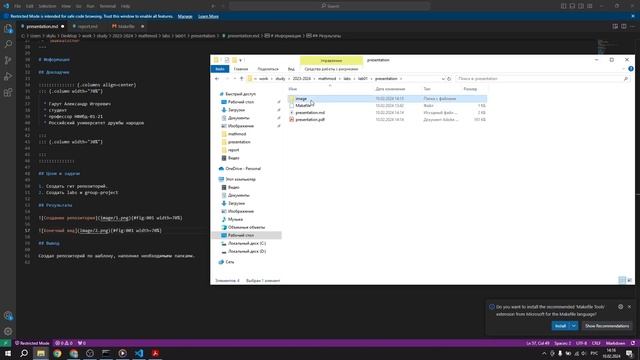Click File Explorer back arrow
The width and height of the screenshot is (640, 360).
click(217, 78)
